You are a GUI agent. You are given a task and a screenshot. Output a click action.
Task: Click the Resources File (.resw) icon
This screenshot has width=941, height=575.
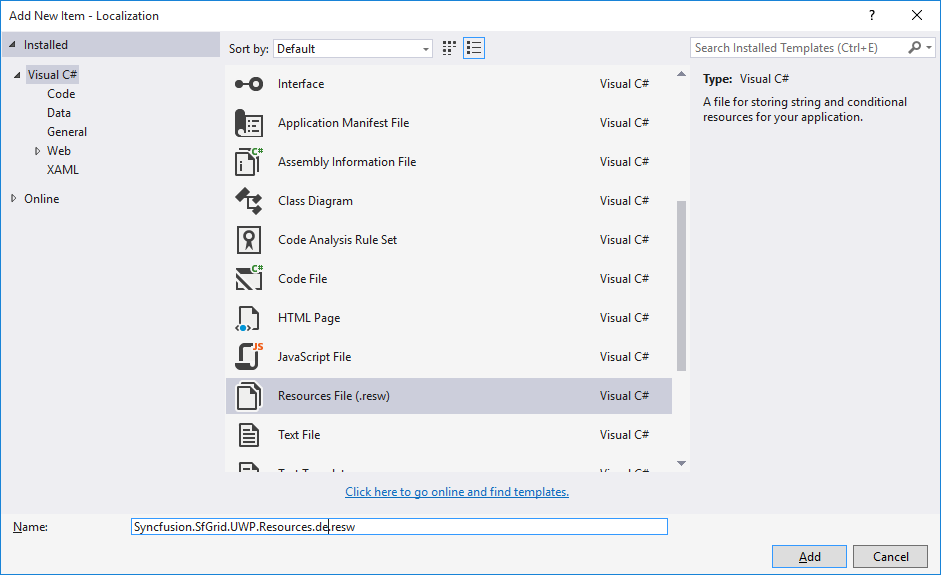pyautogui.click(x=248, y=396)
